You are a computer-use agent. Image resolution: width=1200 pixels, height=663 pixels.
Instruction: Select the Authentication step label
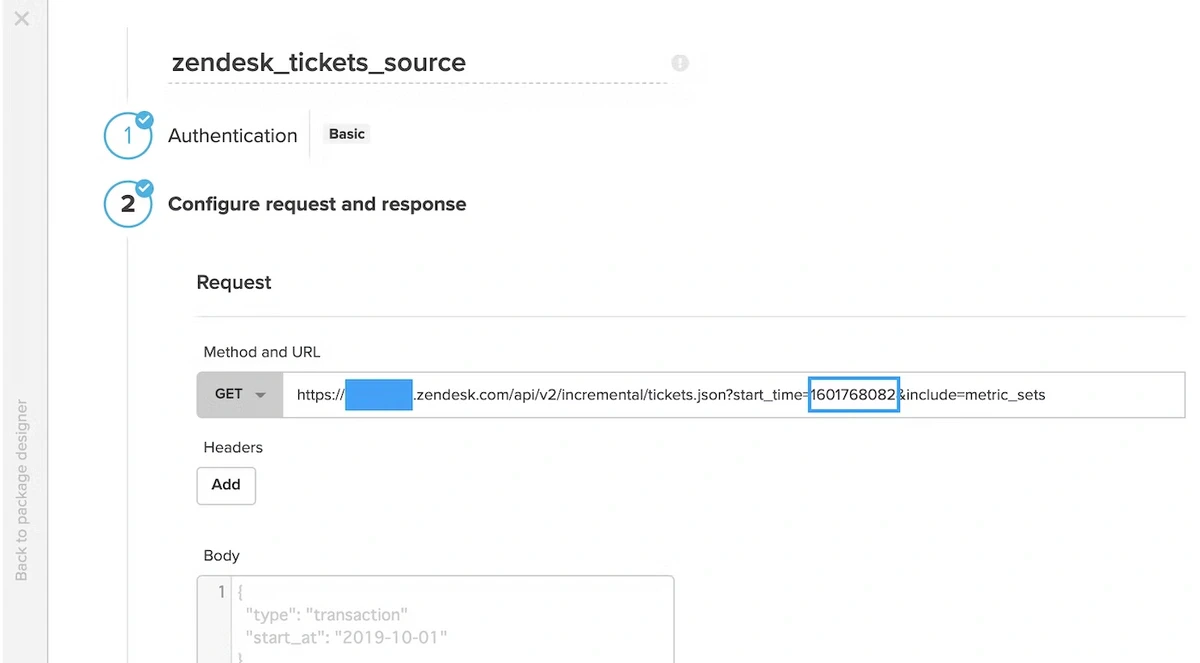tap(233, 136)
